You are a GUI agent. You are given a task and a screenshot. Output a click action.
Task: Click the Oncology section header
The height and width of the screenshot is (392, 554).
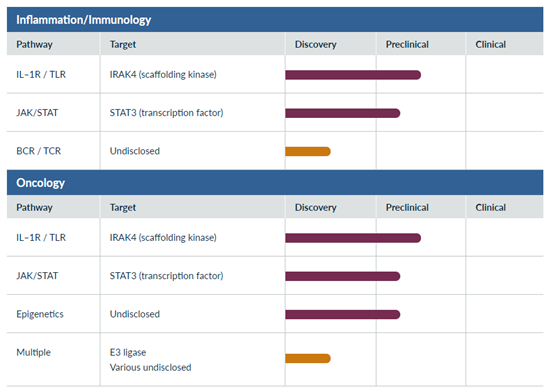click(275, 183)
